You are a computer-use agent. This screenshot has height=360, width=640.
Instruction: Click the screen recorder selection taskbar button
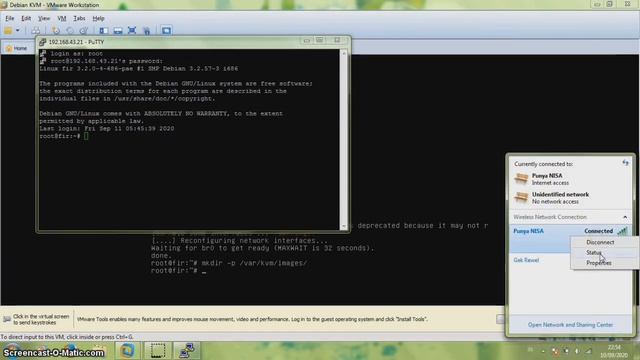(158, 351)
